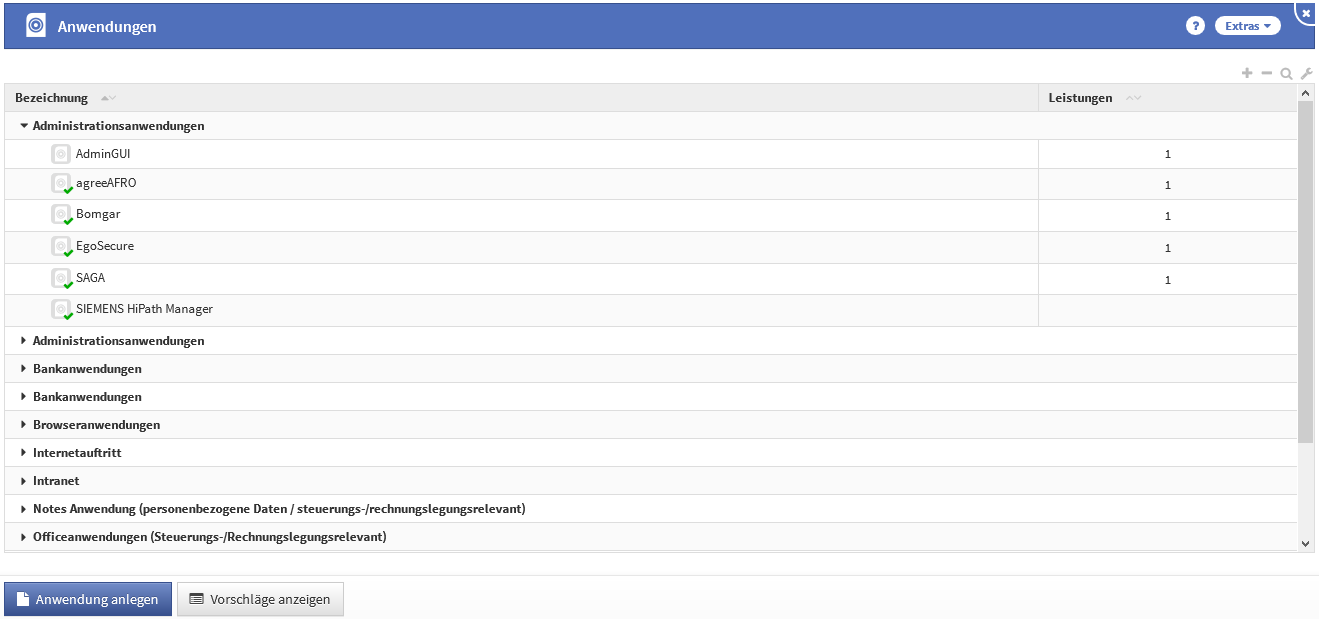
Task: Expand the Browseranwendungen group
Action: [x=24, y=425]
